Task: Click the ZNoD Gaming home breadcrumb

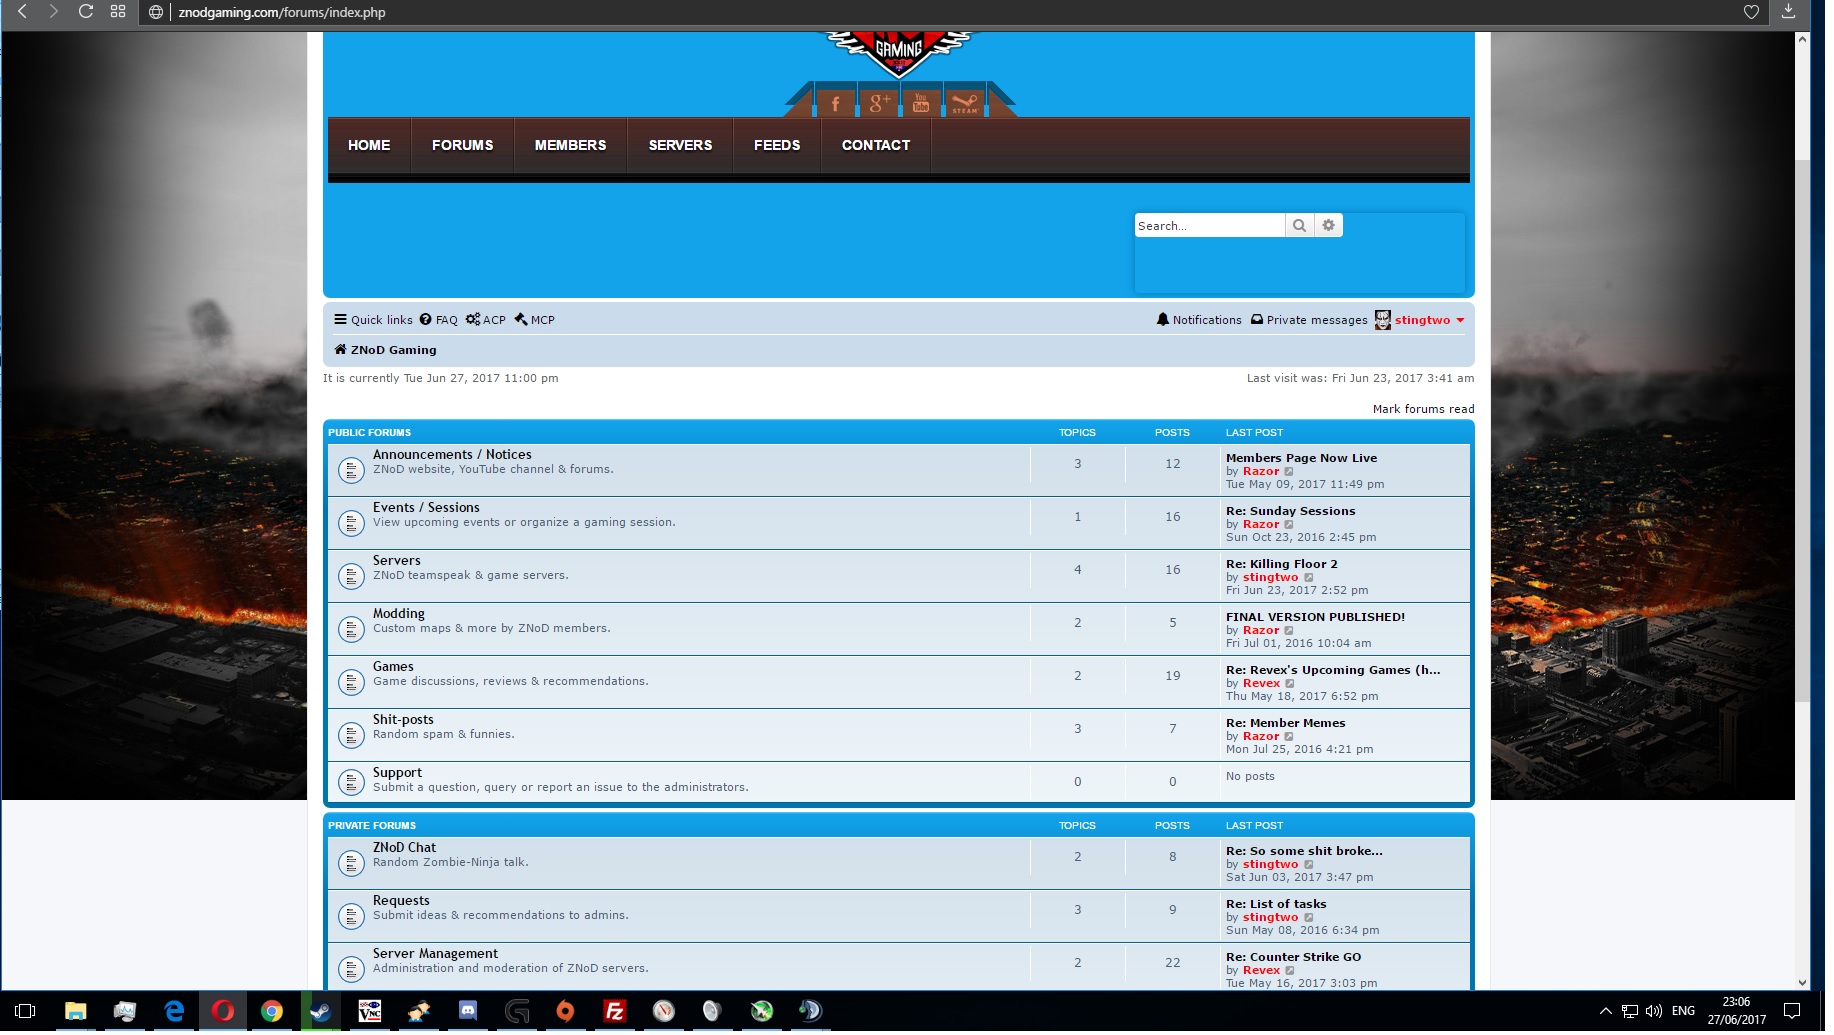Action: click(x=393, y=351)
